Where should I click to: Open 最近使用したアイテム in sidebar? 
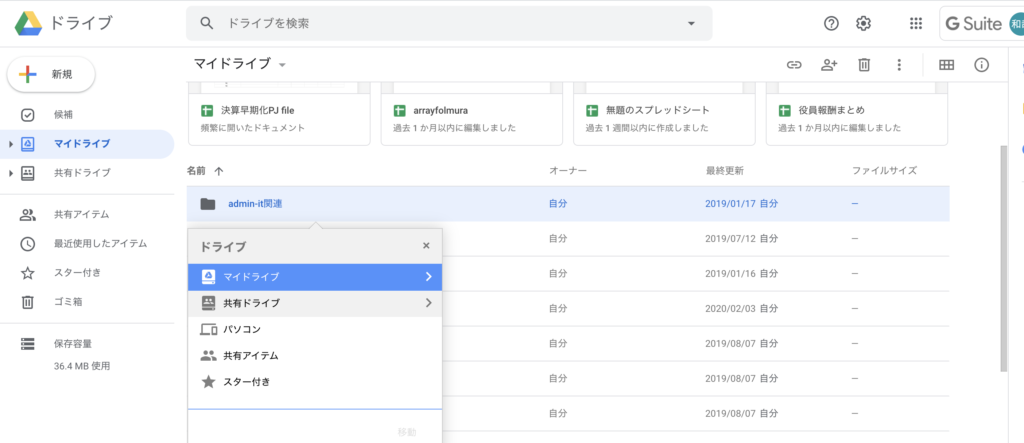click(101, 244)
